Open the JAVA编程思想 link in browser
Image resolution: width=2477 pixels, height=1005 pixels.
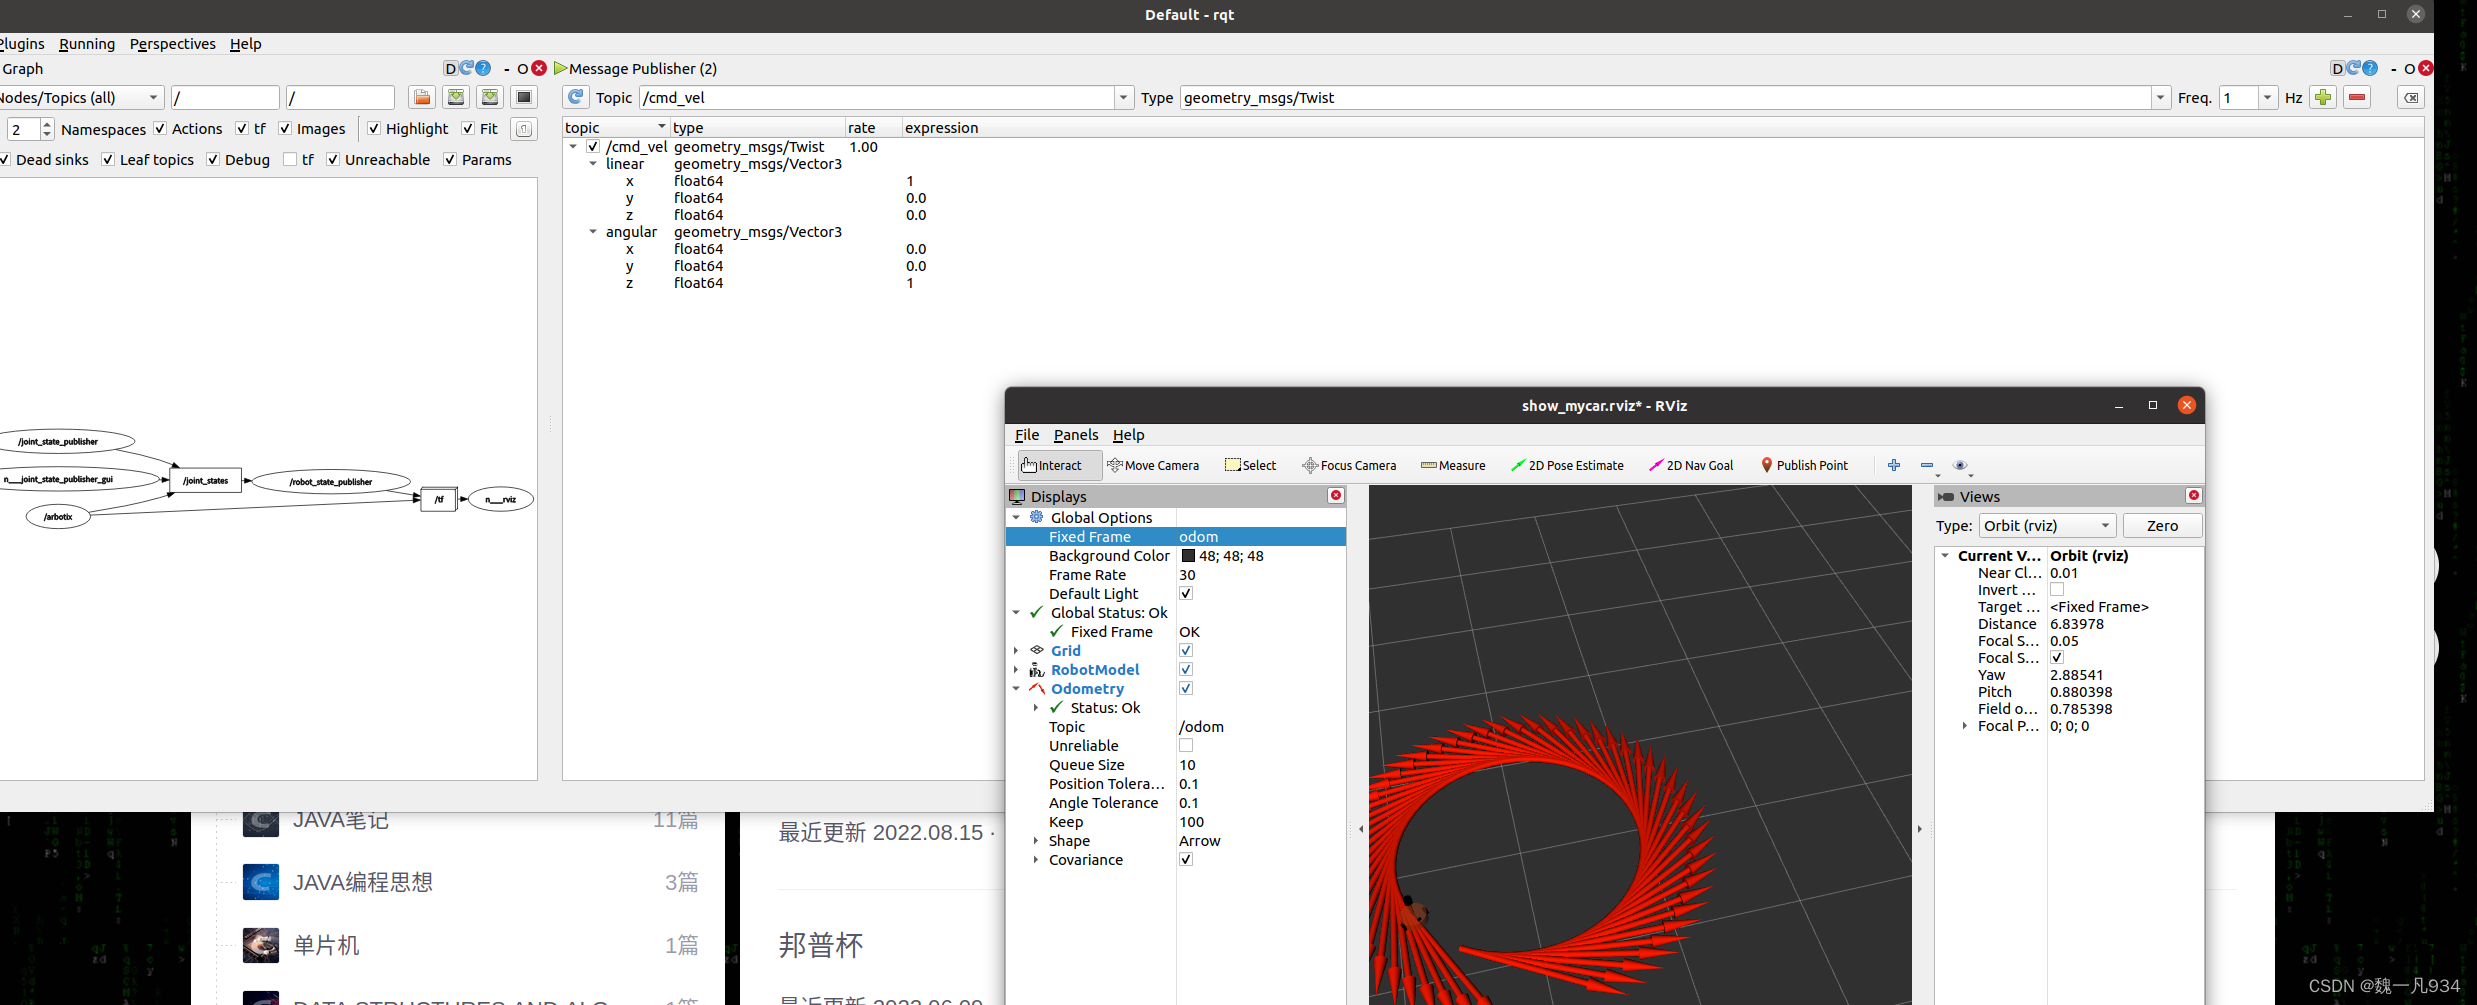(363, 882)
